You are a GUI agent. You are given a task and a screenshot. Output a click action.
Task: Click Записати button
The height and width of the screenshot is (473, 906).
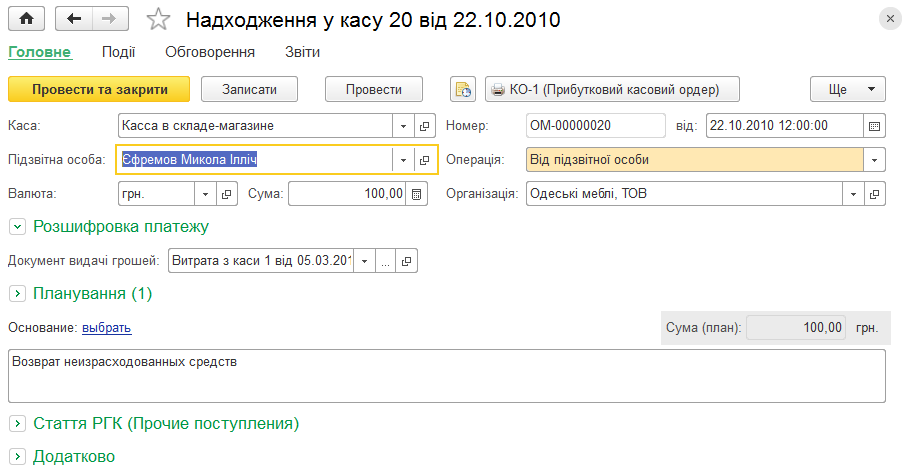pyautogui.click(x=250, y=90)
